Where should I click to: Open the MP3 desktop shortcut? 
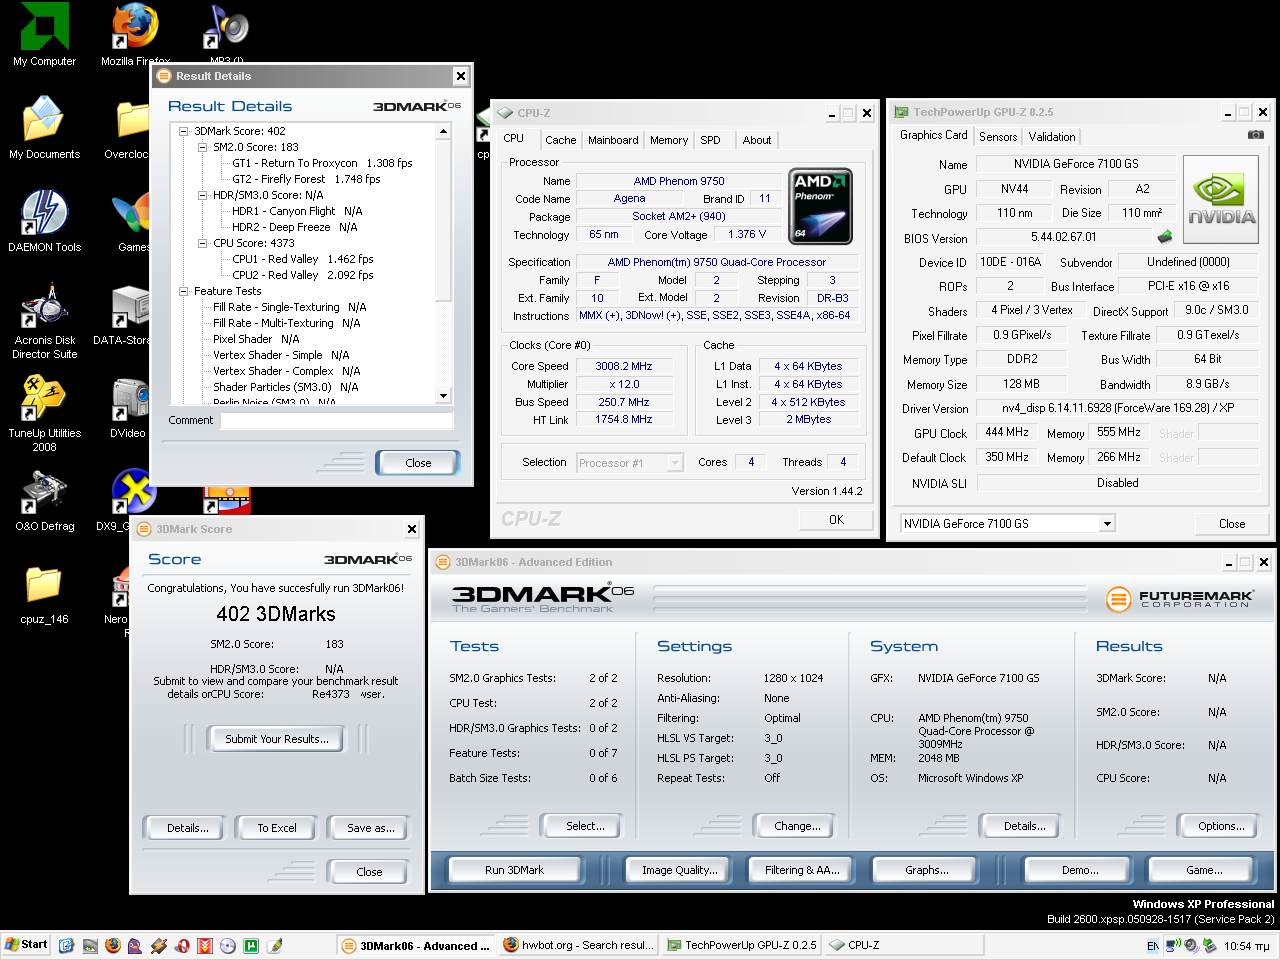(227, 35)
